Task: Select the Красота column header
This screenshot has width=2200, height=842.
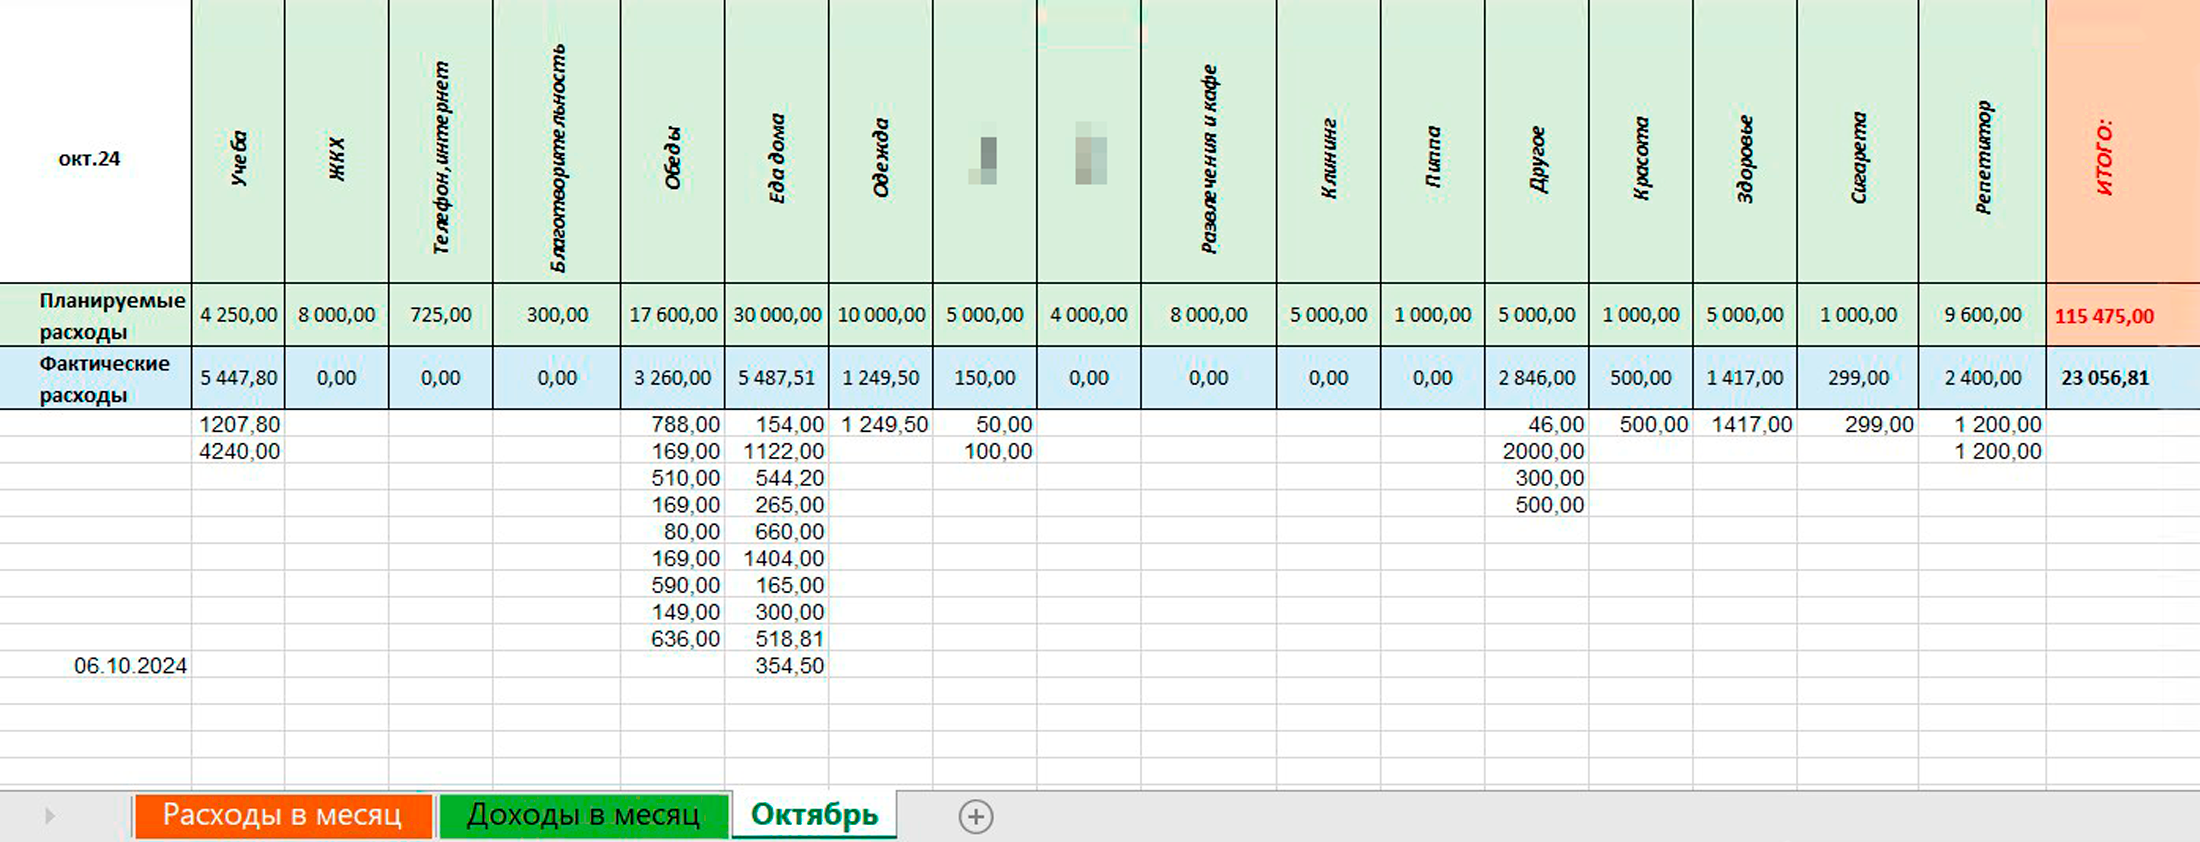Action: [x=1640, y=141]
